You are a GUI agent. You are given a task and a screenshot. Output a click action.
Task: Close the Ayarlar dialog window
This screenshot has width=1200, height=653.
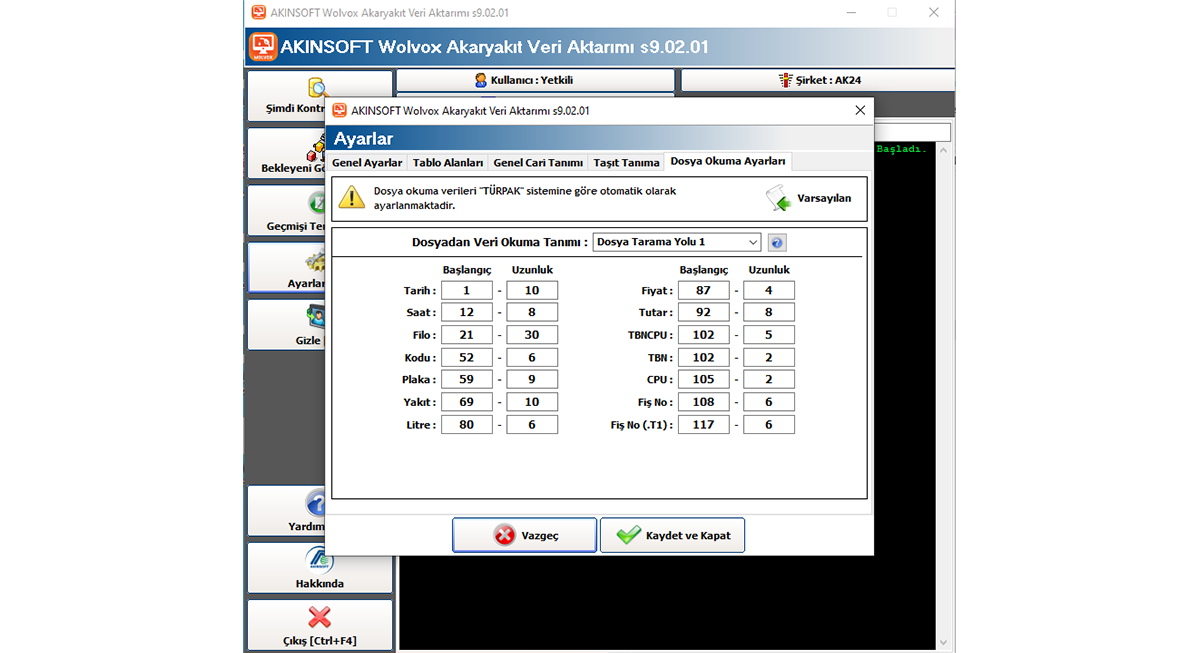tap(860, 111)
